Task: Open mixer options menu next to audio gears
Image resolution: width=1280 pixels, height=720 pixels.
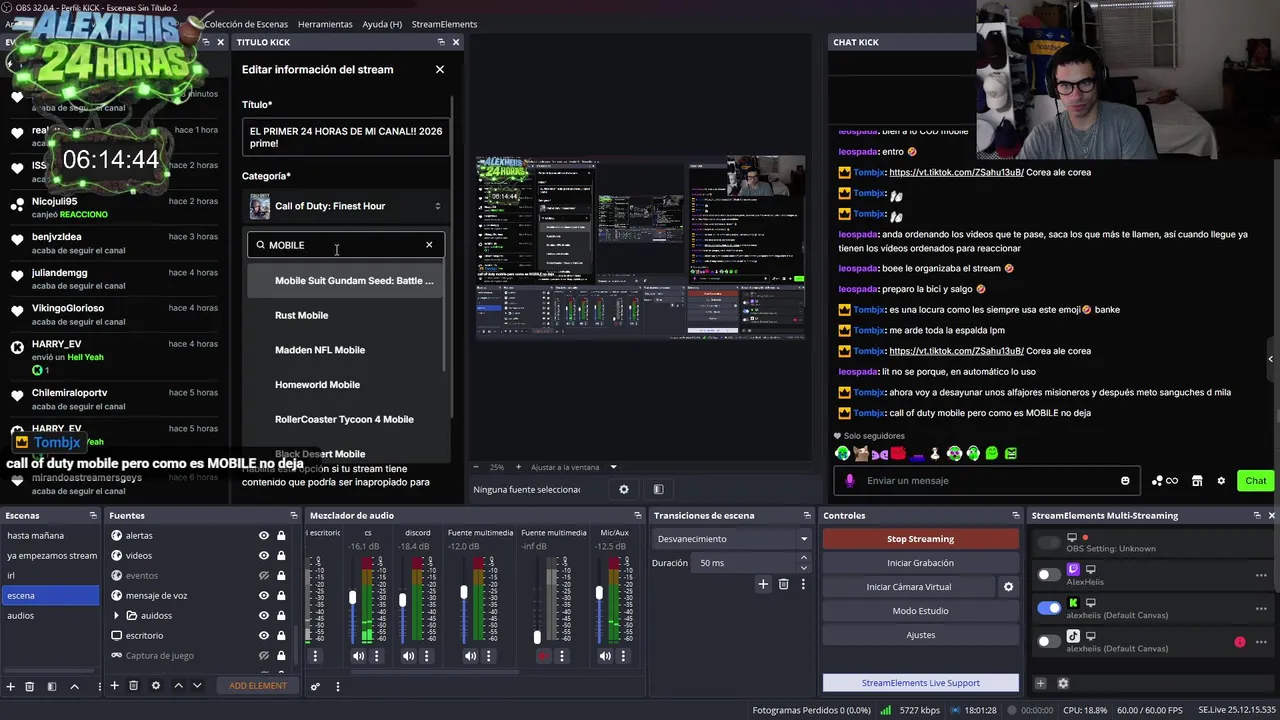Action: pos(337,686)
